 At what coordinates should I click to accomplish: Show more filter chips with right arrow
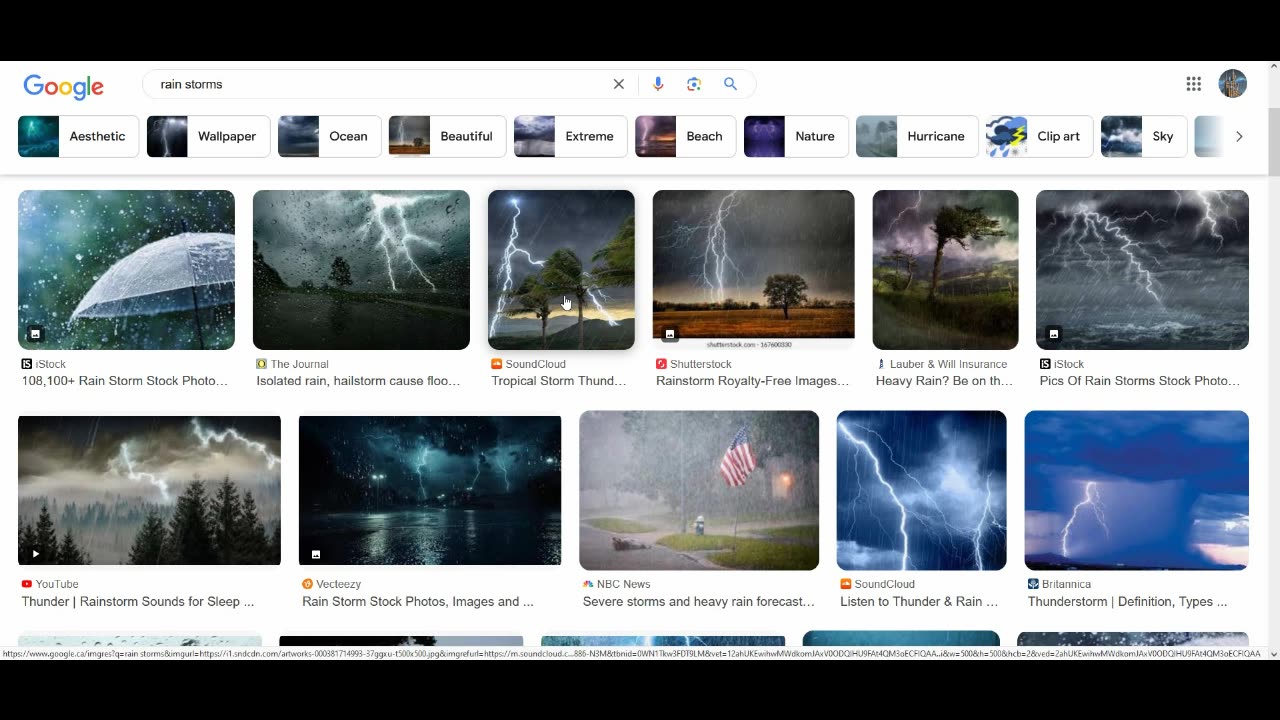pos(1239,136)
